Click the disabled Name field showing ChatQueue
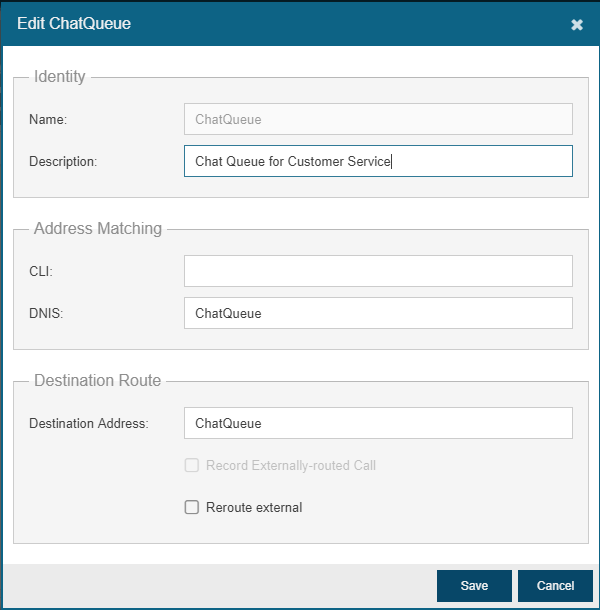Image resolution: width=600 pixels, height=610 pixels. (x=378, y=119)
